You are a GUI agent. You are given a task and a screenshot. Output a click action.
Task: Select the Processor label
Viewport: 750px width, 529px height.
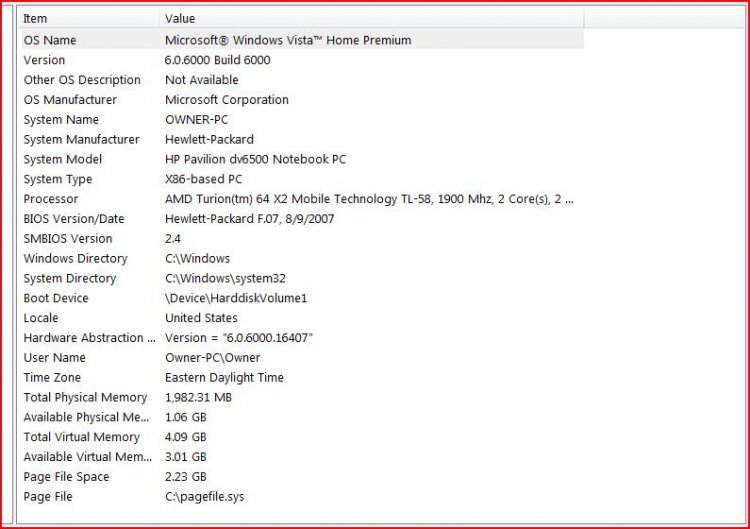(51, 199)
